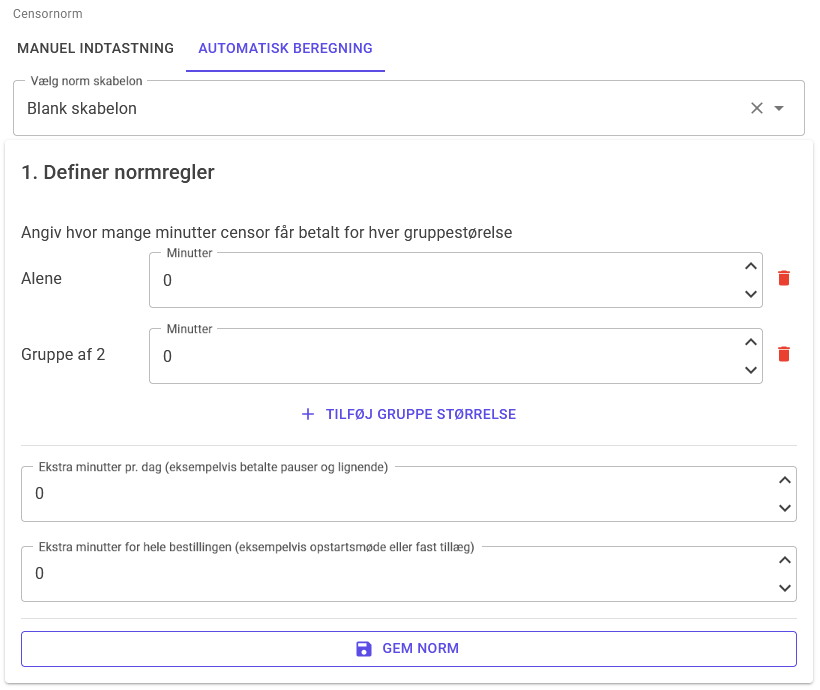Delete the Gruppe af 2 row

(784, 354)
